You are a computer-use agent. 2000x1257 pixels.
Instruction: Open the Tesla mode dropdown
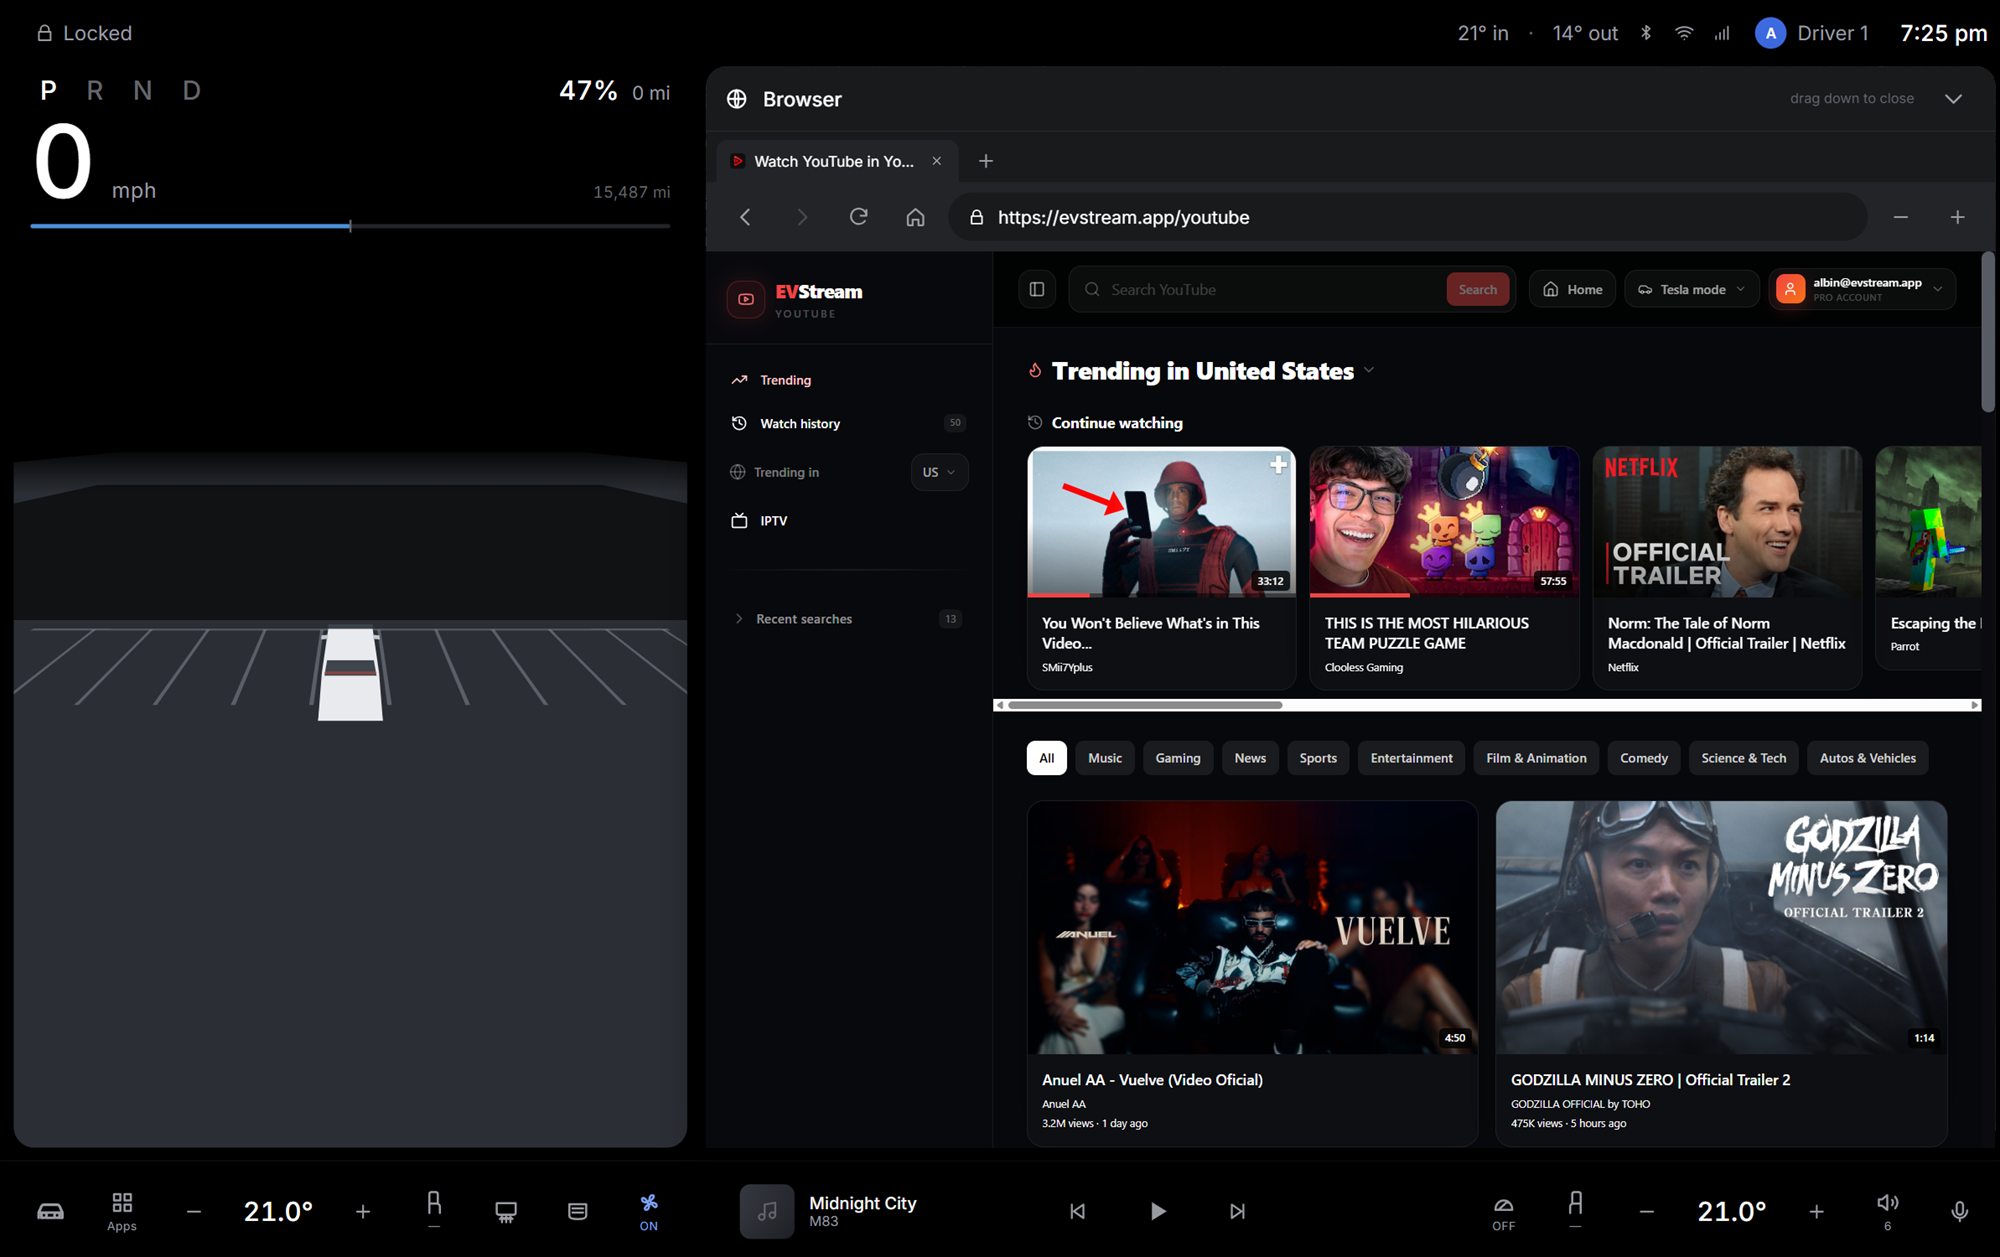[1692, 289]
